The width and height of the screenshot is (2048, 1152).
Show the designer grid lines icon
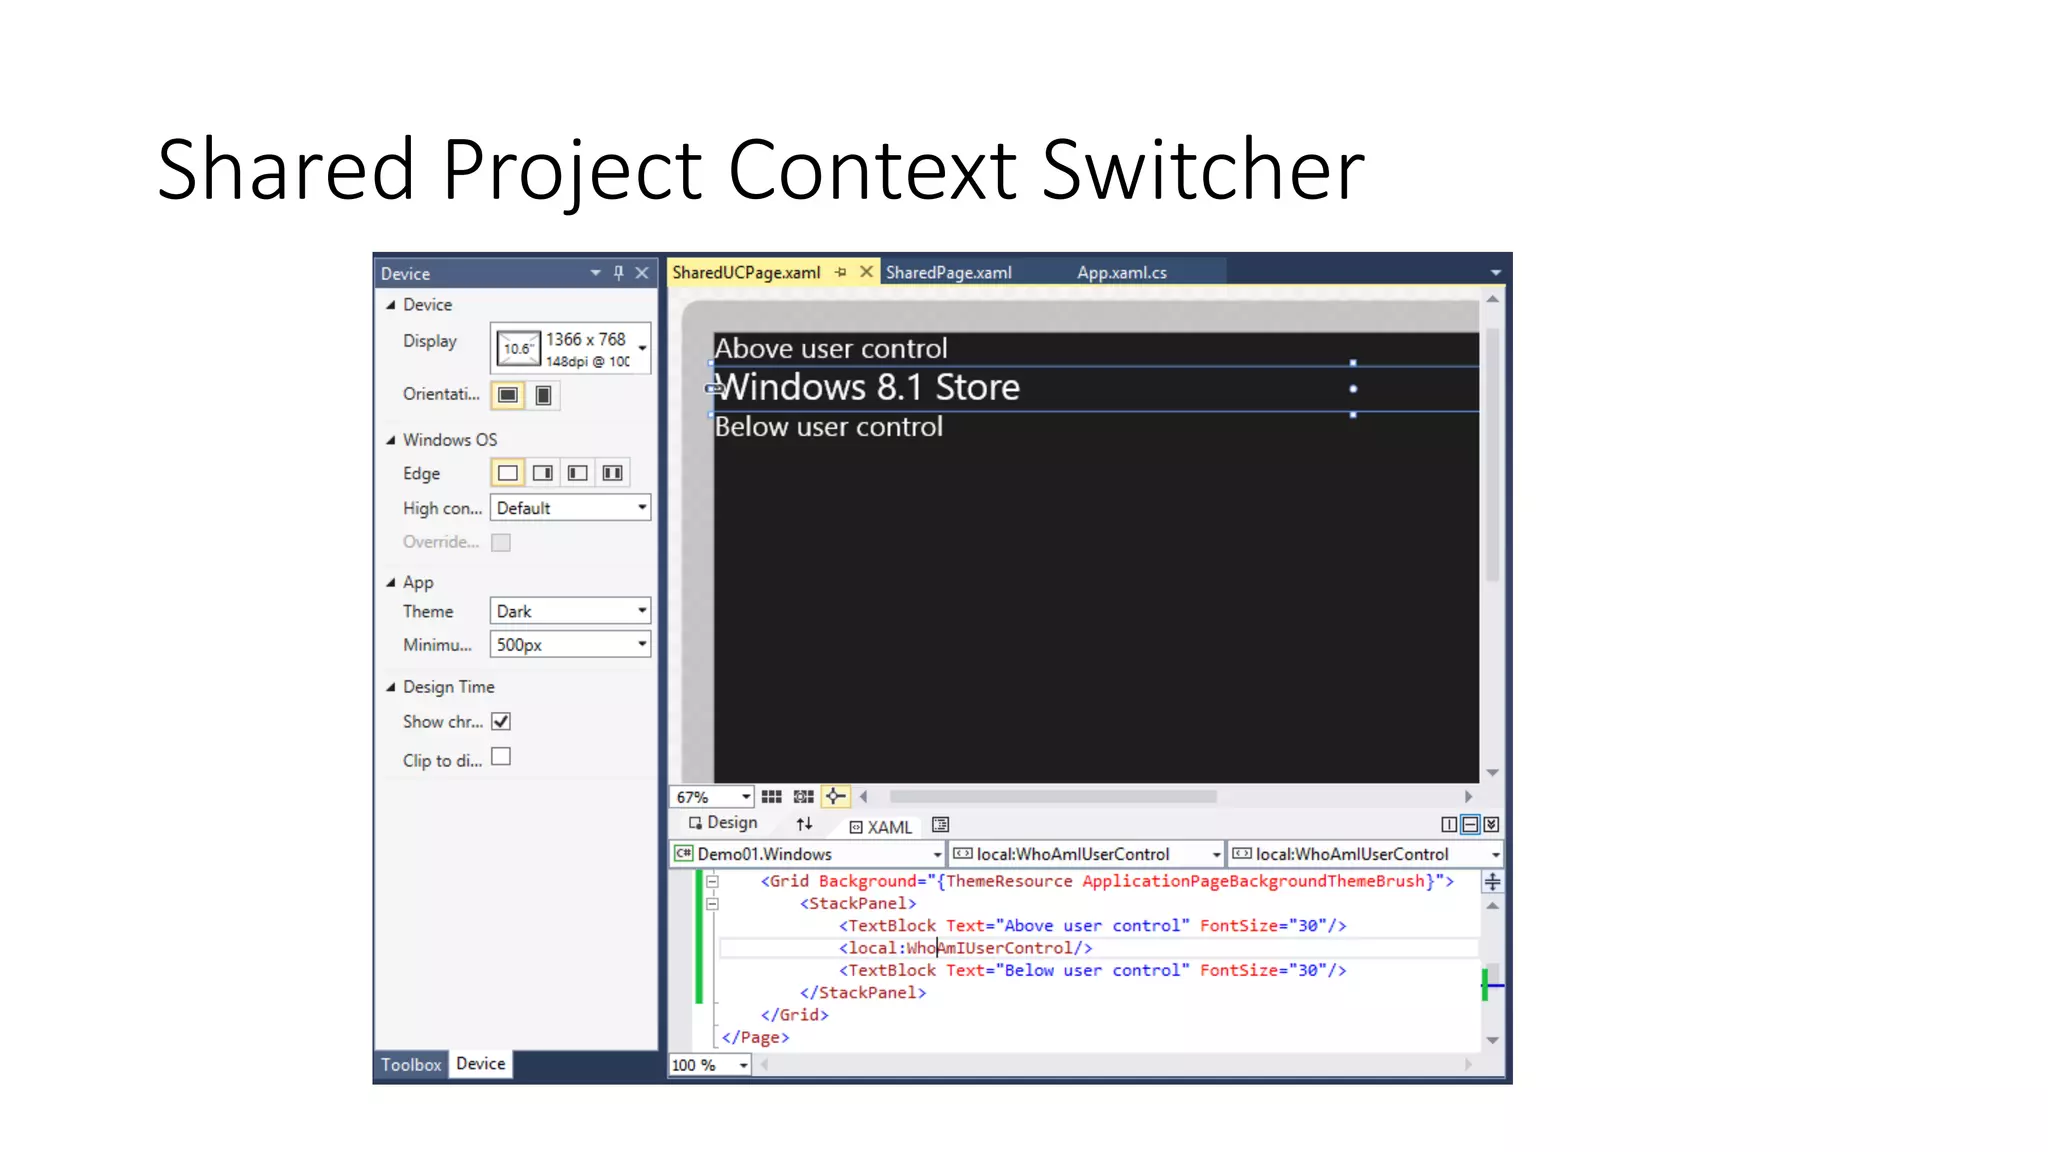[x=771, y=797]
